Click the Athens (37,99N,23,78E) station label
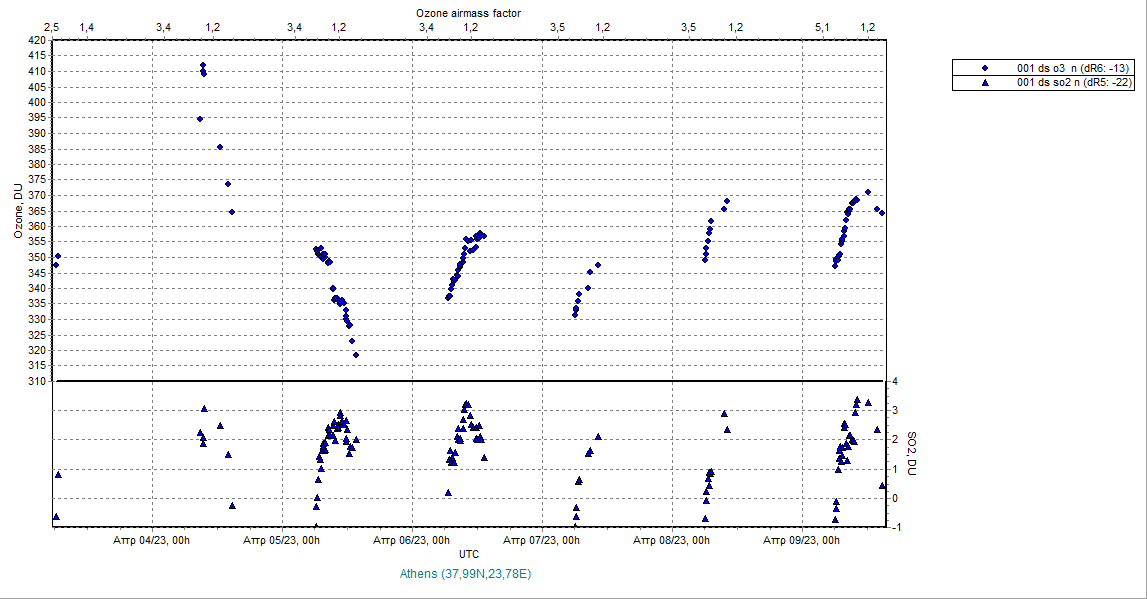1147x599 pixels. pyautogui.click(x=466, y=574)
